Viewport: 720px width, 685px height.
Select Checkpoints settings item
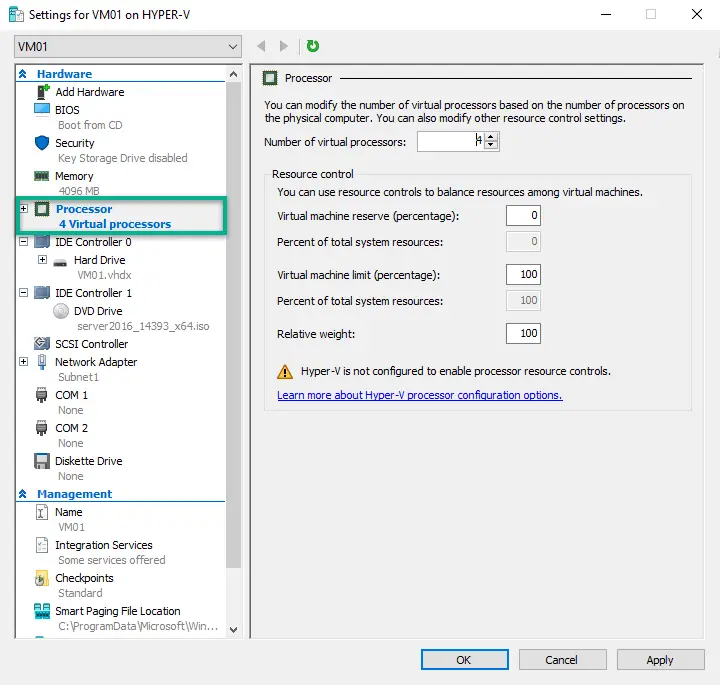pyautogui.click(x=84, y=578)
